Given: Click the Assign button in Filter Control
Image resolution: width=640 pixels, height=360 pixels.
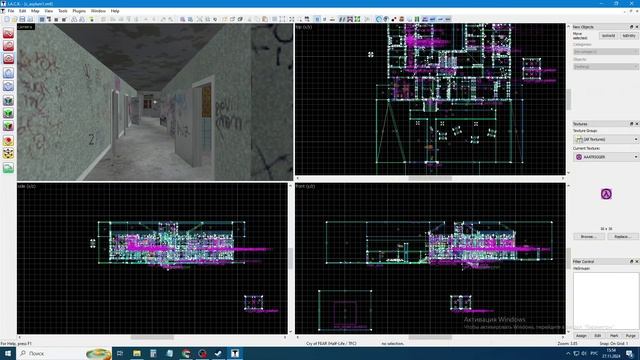Looking at the screenshot, I should click(x=581, y=336).
